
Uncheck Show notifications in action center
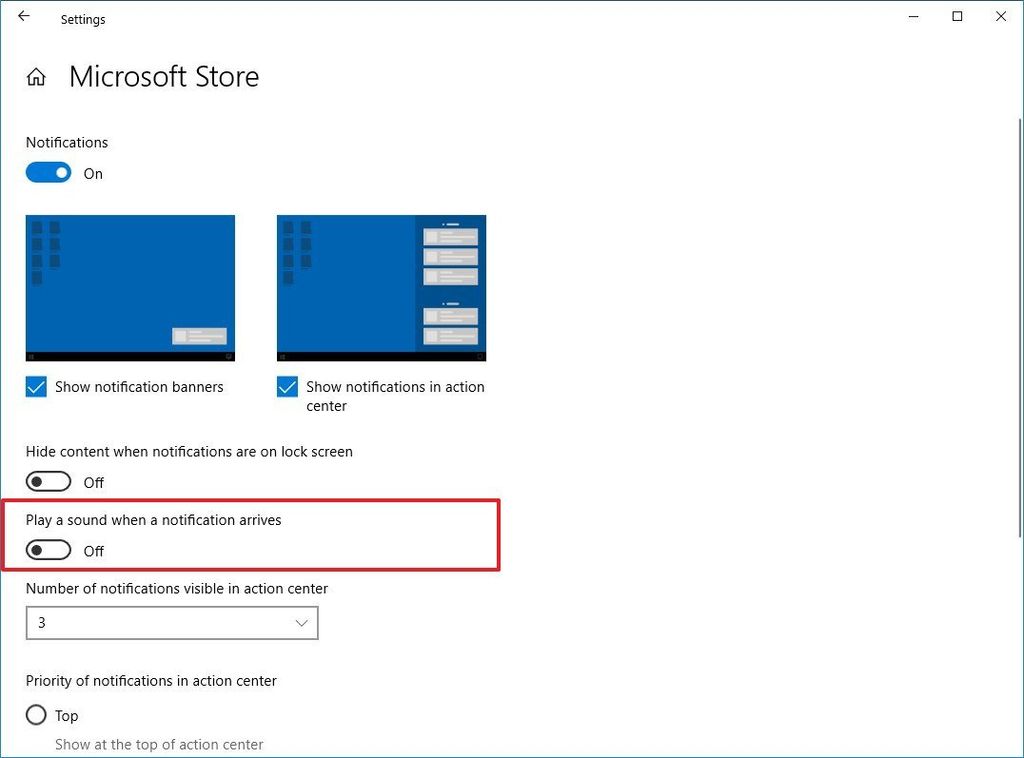click(287, 386)
